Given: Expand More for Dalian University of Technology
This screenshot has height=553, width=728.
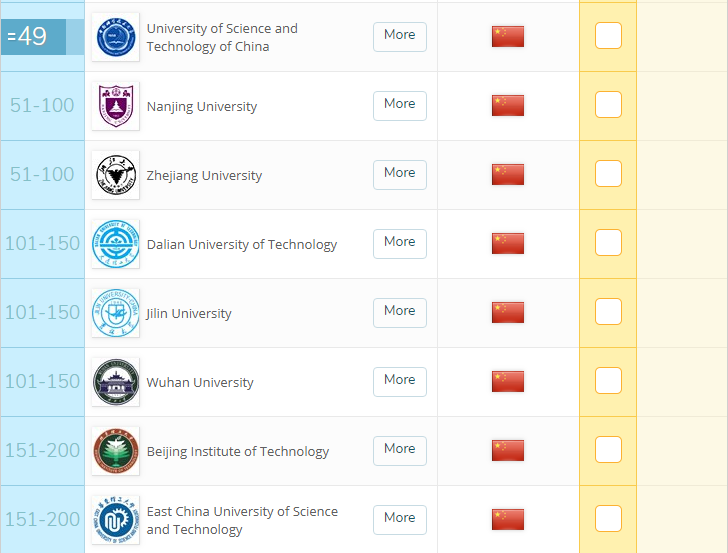Looking at the screenshot, I should tap(399, 243).
